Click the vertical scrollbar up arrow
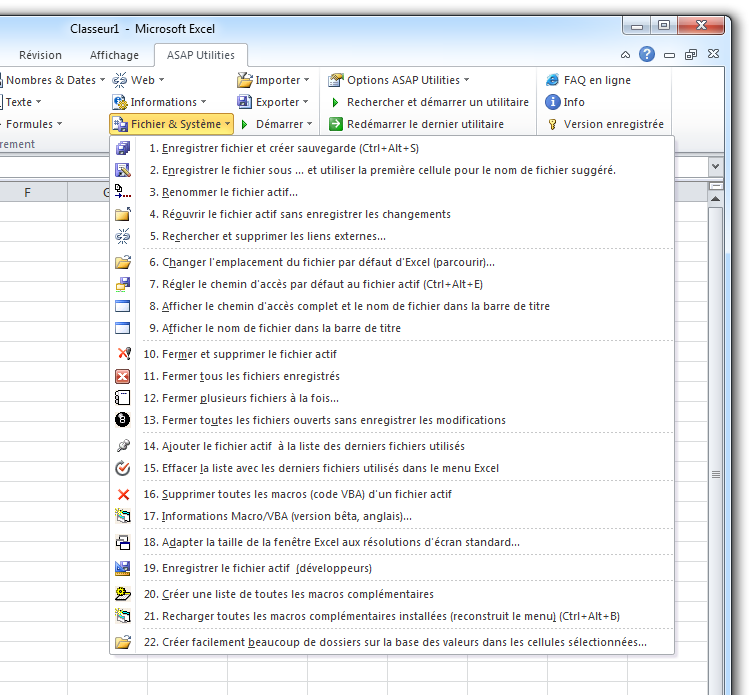This screenshot has width=750, height=695. click(716, 198)
